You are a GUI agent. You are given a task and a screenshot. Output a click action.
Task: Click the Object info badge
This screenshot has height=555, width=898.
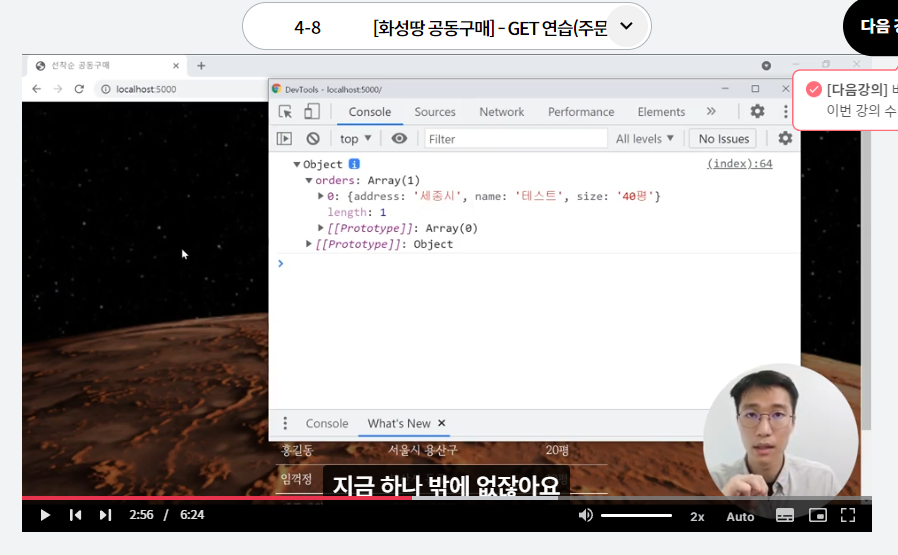(355, 164)
